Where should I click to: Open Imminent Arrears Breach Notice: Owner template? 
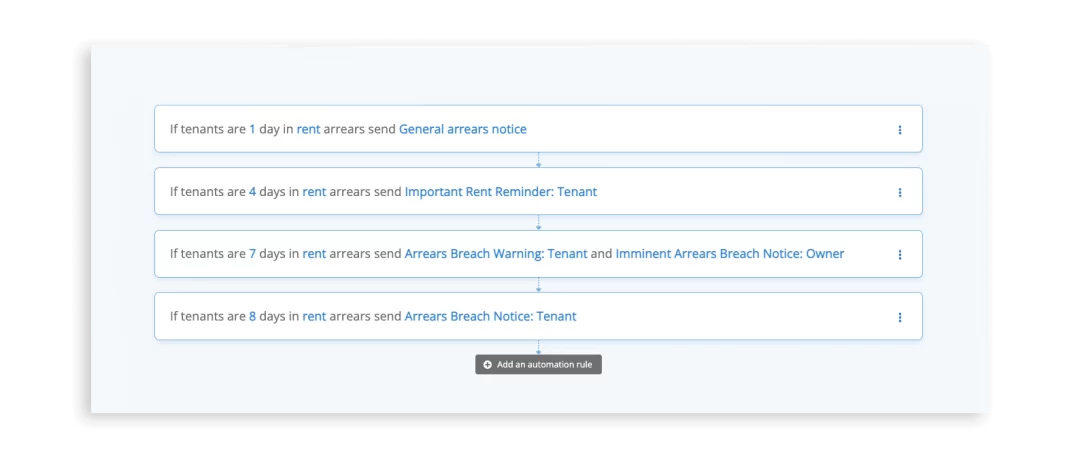[730, 253]
